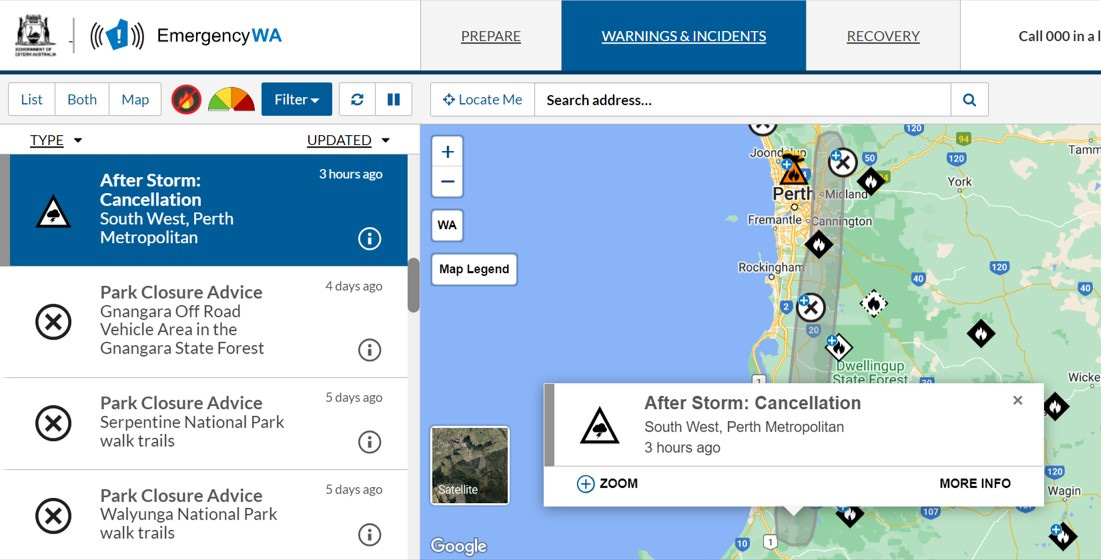The width and height of the screenshot is (1101, 560).
Task: Switch map to Satellite view
Action: point(470,465)
